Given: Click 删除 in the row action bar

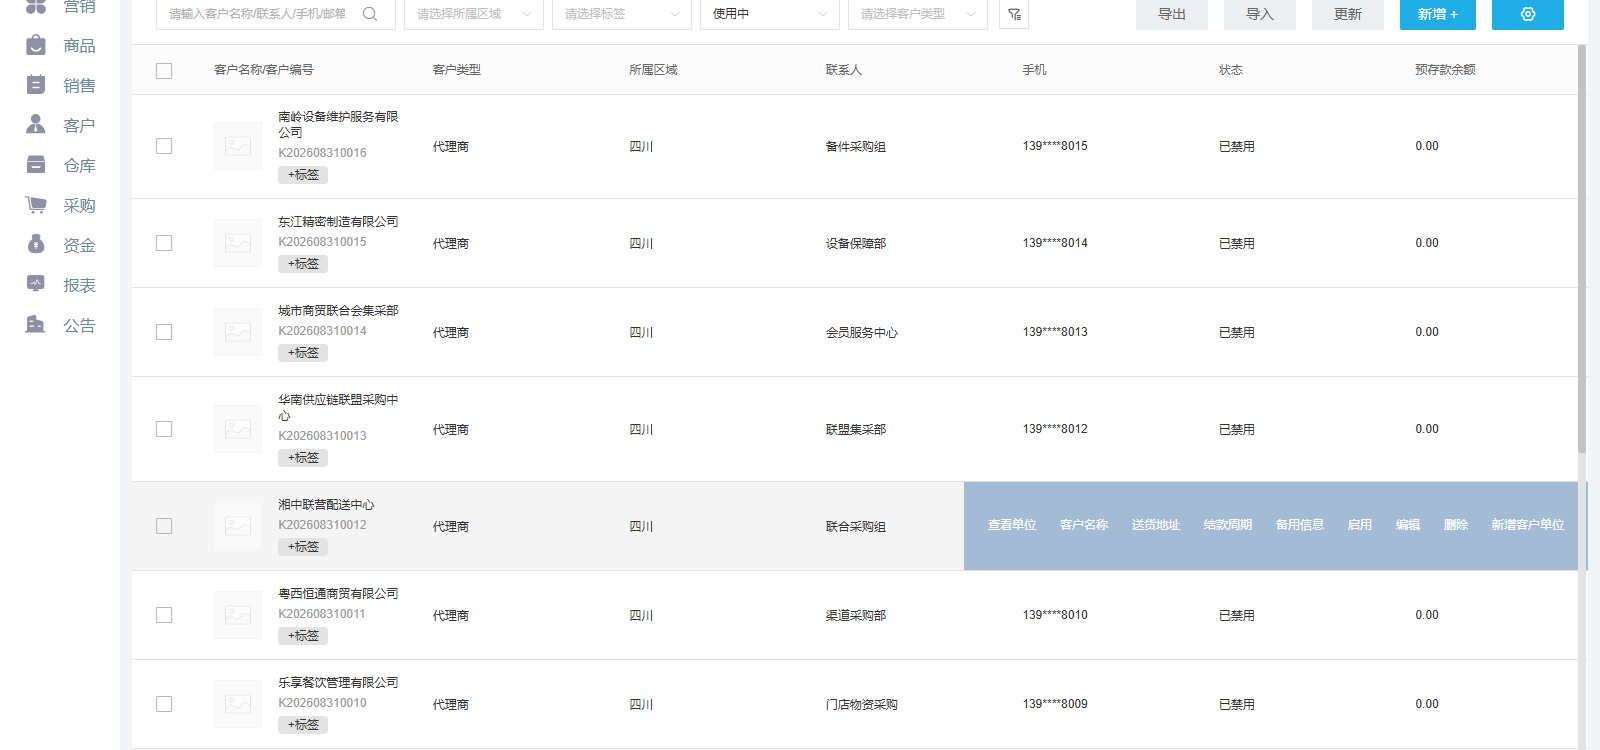Looking at the screenshot, I should 1456,525.
